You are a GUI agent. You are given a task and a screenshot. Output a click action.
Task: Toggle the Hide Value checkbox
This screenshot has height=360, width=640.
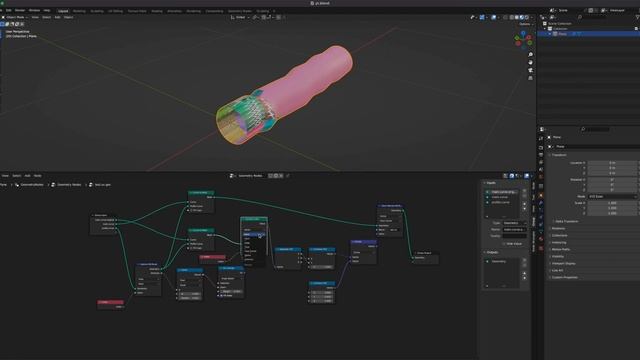(504, 244)
